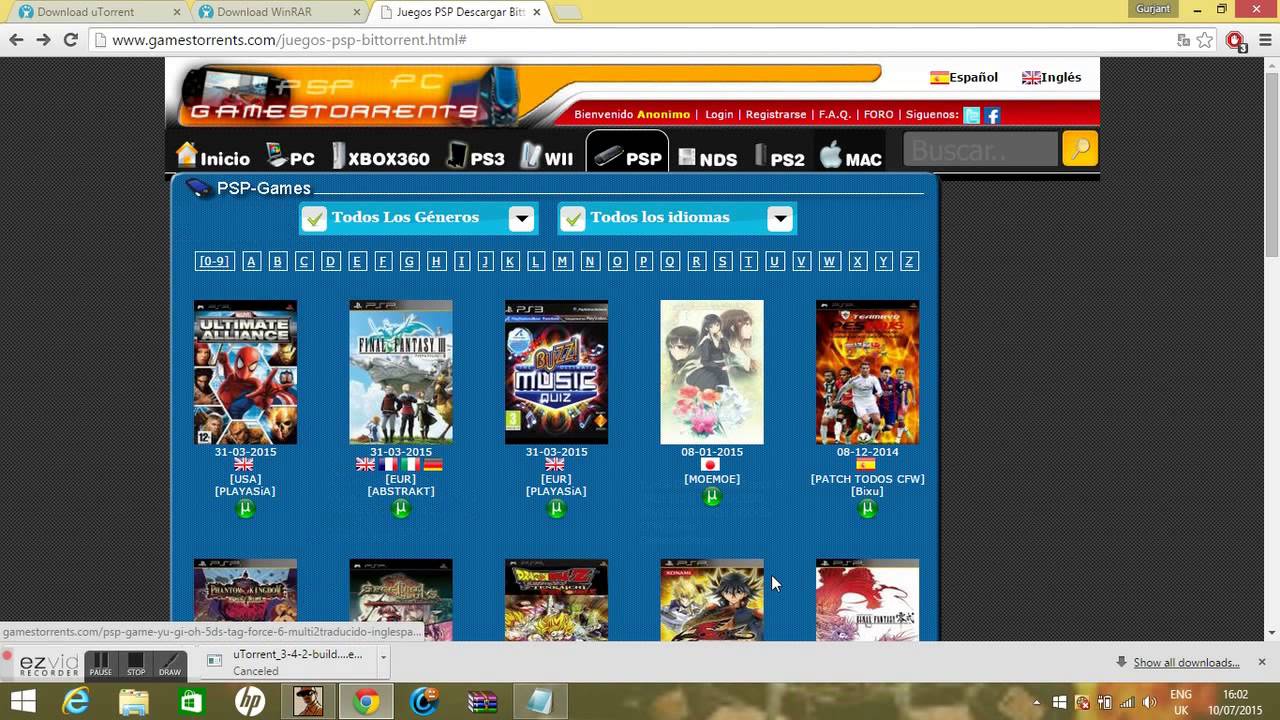Click the Facebook icon beside Siguenos
The image size is (1280, 720).
[x=992, y=115]
